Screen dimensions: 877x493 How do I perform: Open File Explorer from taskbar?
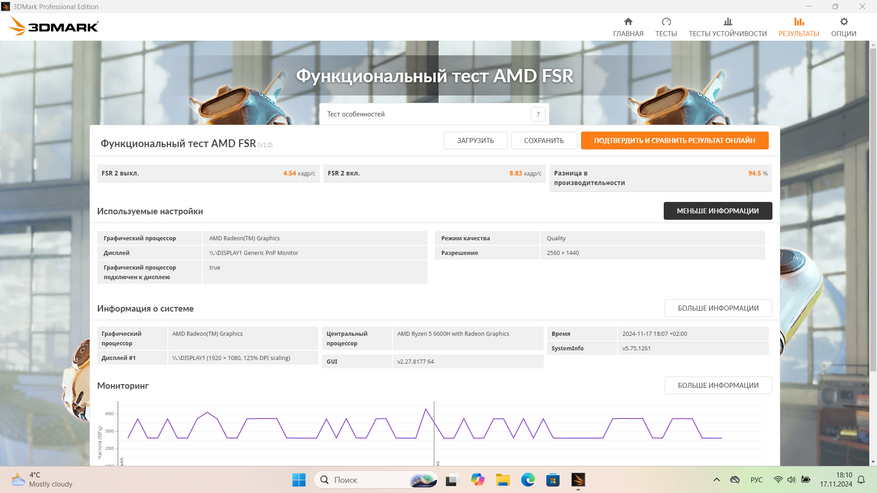[x=502, y=480]
